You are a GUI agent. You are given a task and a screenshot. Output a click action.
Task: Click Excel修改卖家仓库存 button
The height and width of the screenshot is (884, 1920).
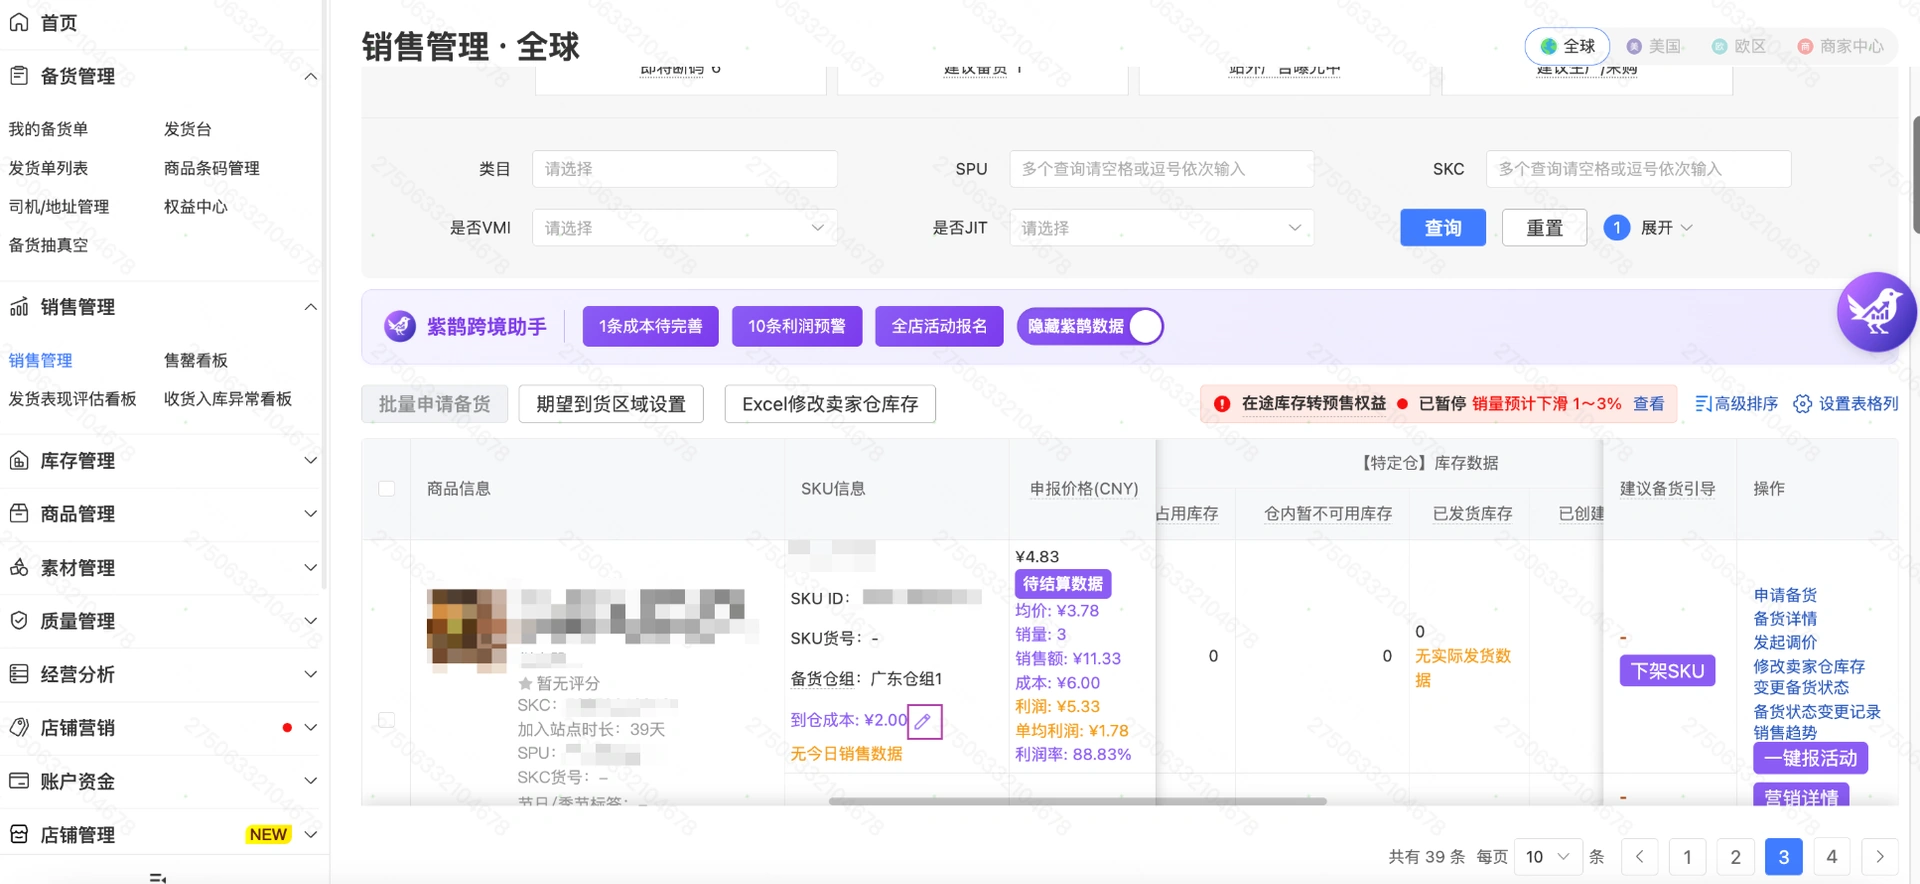point(830,404)
